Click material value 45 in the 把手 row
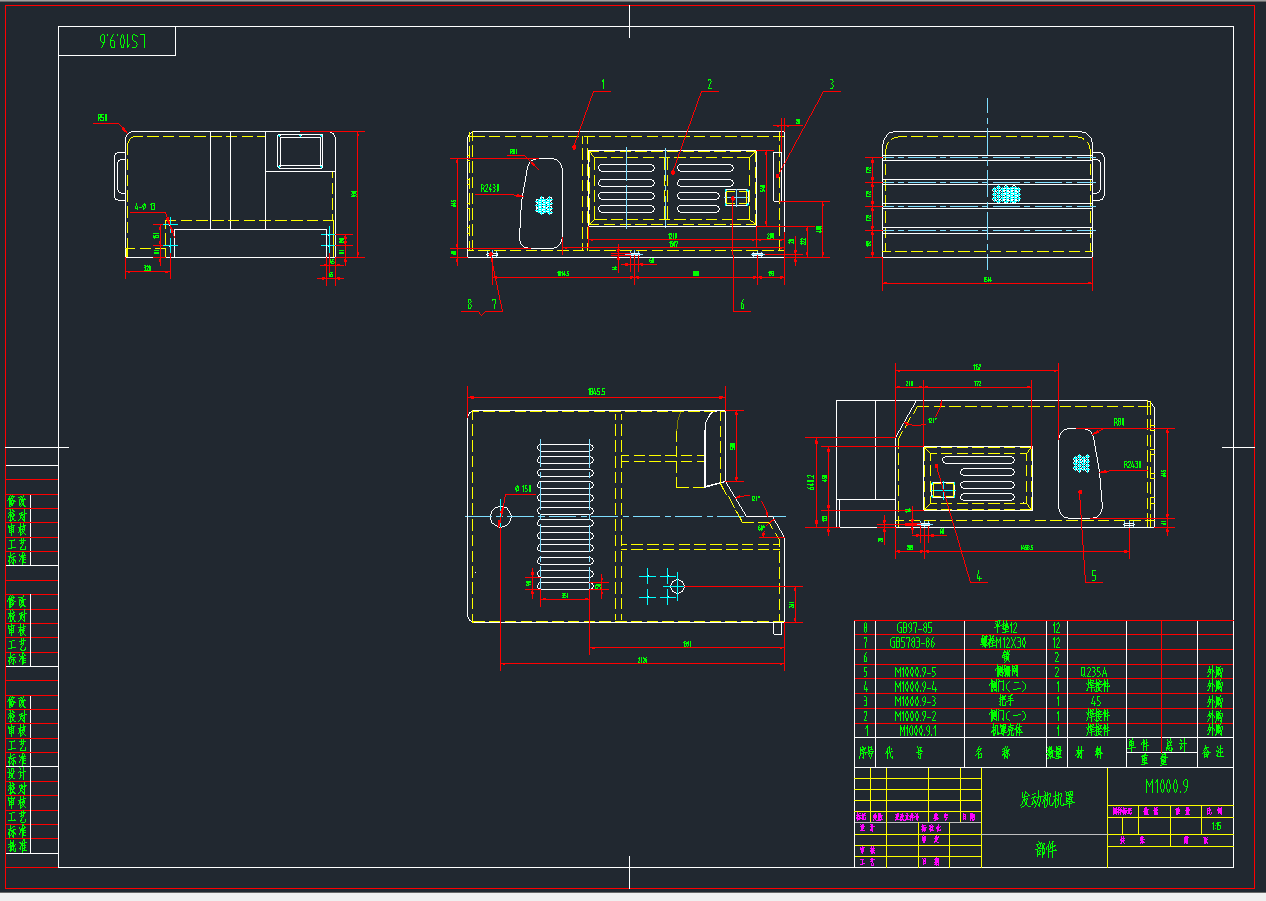Viewport: 1266px width, 901px height. [1096, 701]
